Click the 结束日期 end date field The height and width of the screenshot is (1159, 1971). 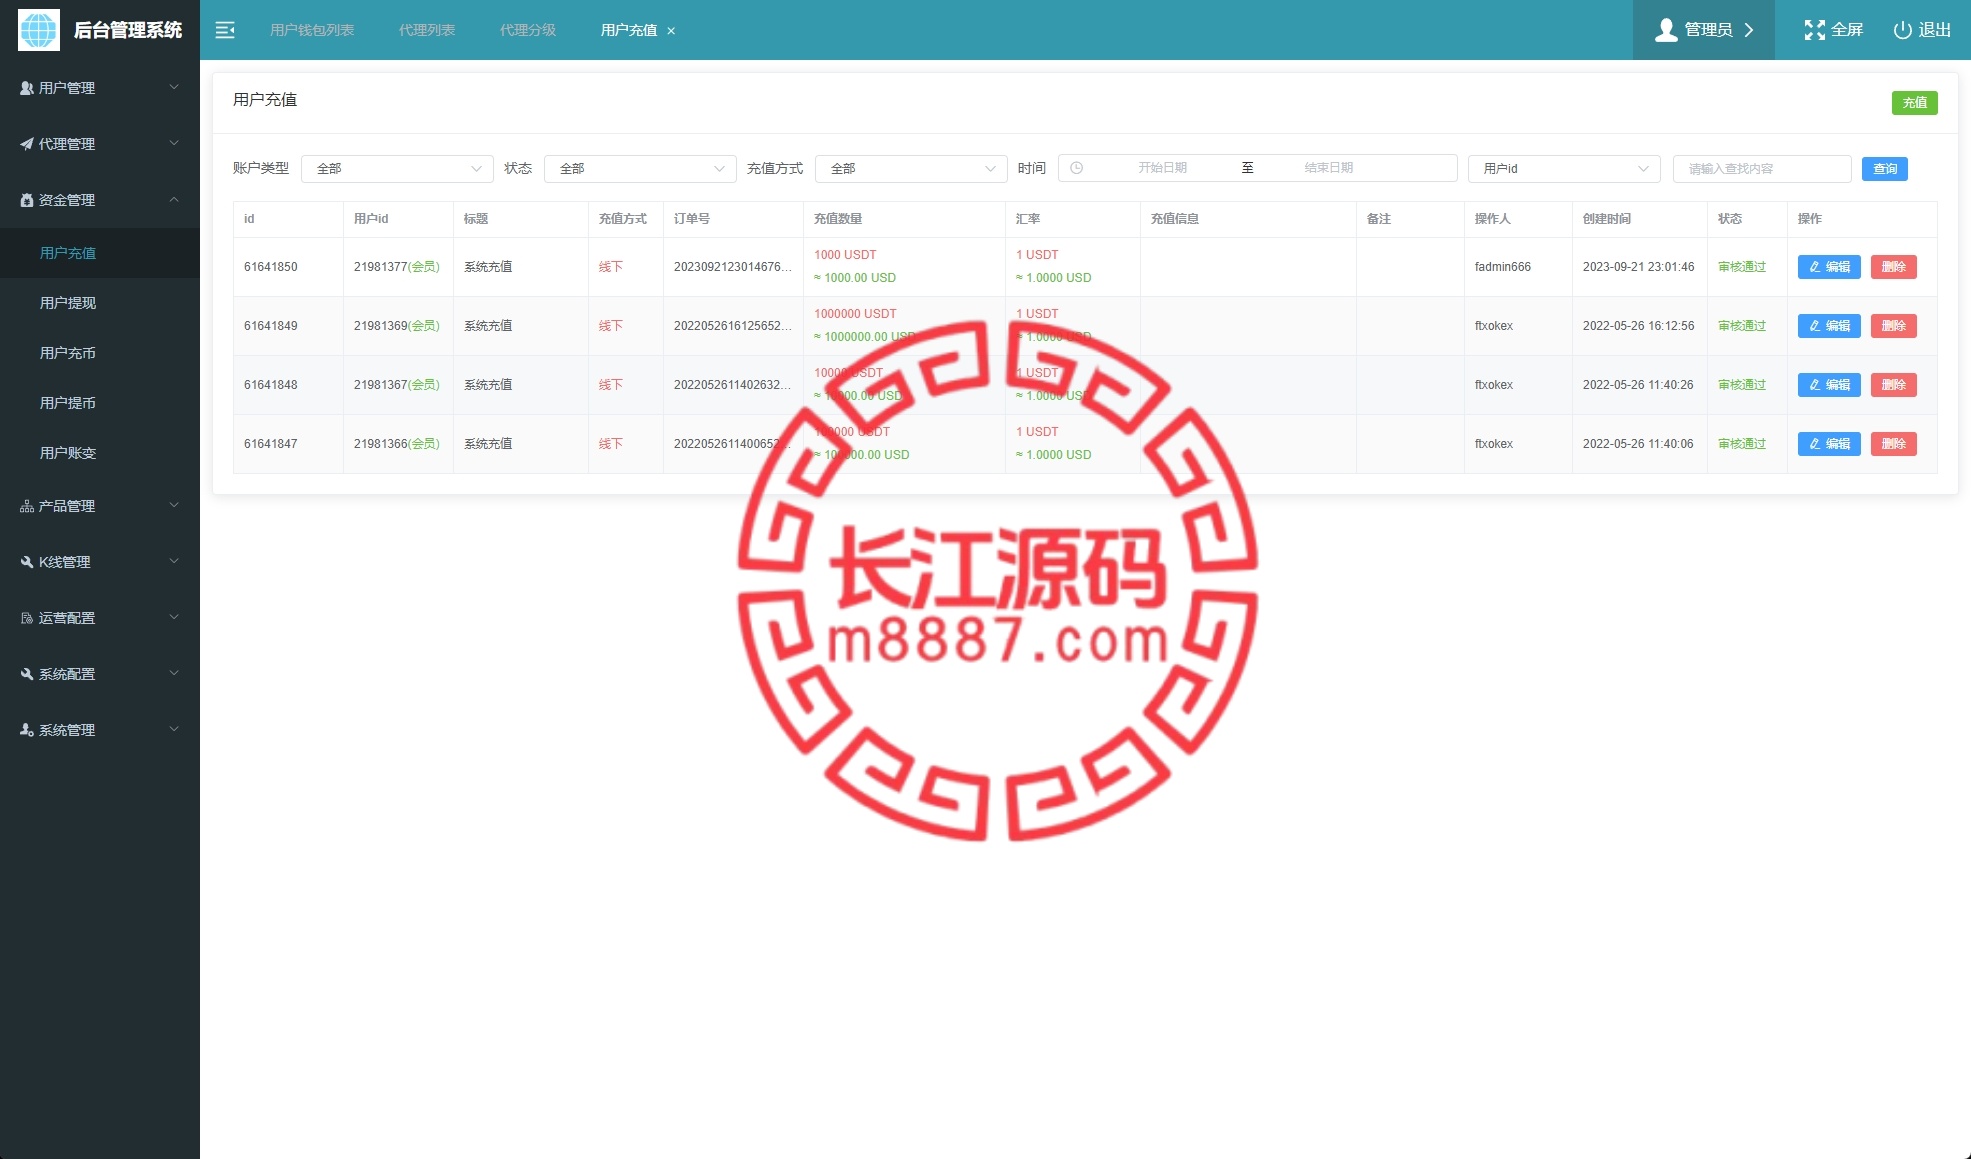pyautogui.click(x=1329, y=168)
